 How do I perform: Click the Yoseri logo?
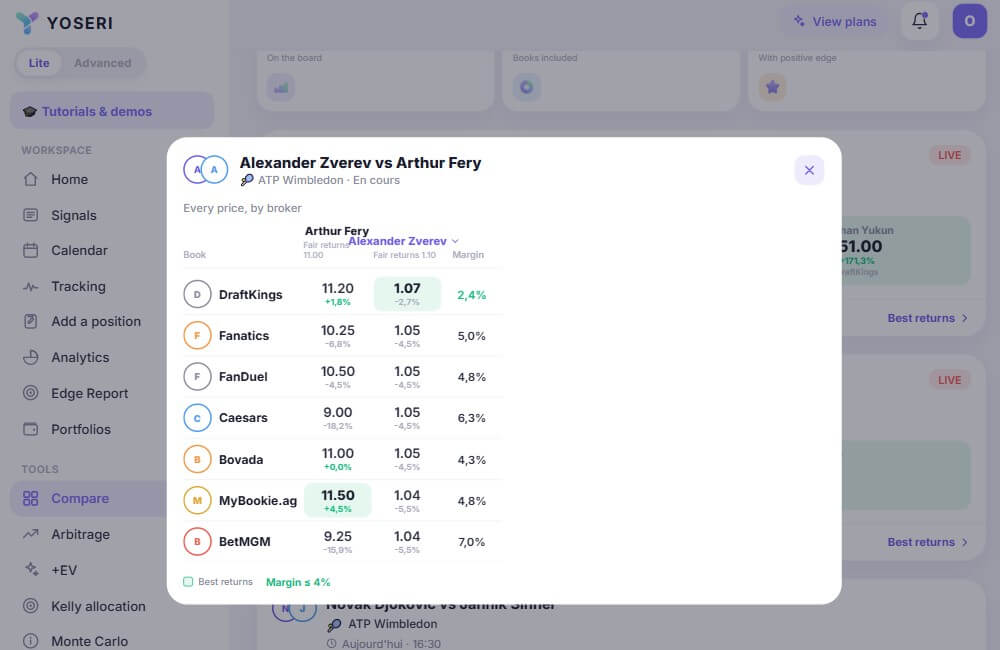(64, 23)
